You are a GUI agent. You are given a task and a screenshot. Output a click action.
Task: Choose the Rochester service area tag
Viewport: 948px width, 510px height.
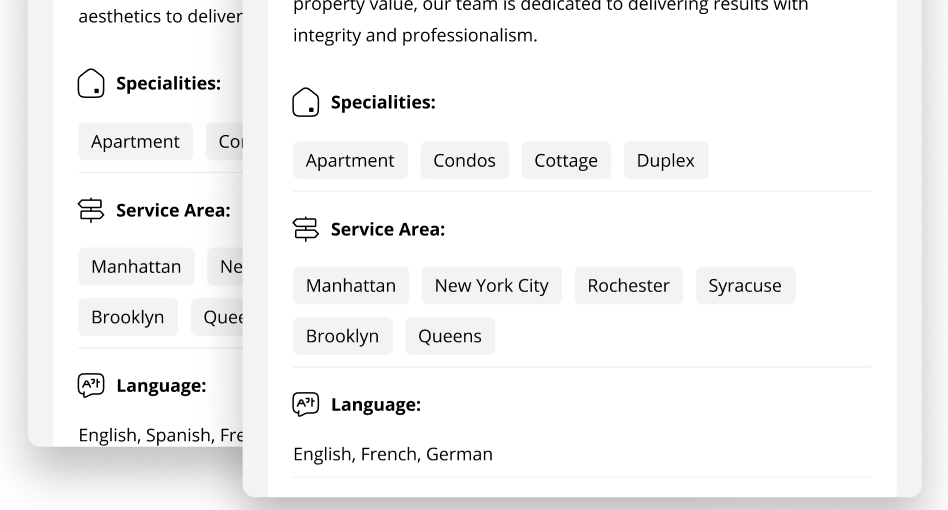point(629,285)
